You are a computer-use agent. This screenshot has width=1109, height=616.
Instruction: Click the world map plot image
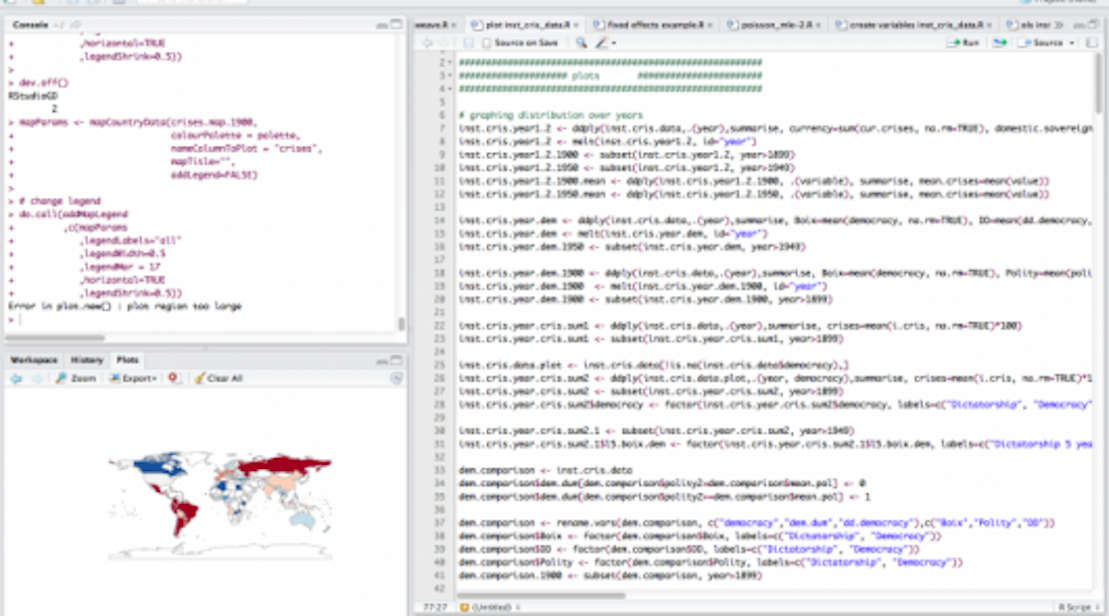pyautogui.click(x=220, y=504)
